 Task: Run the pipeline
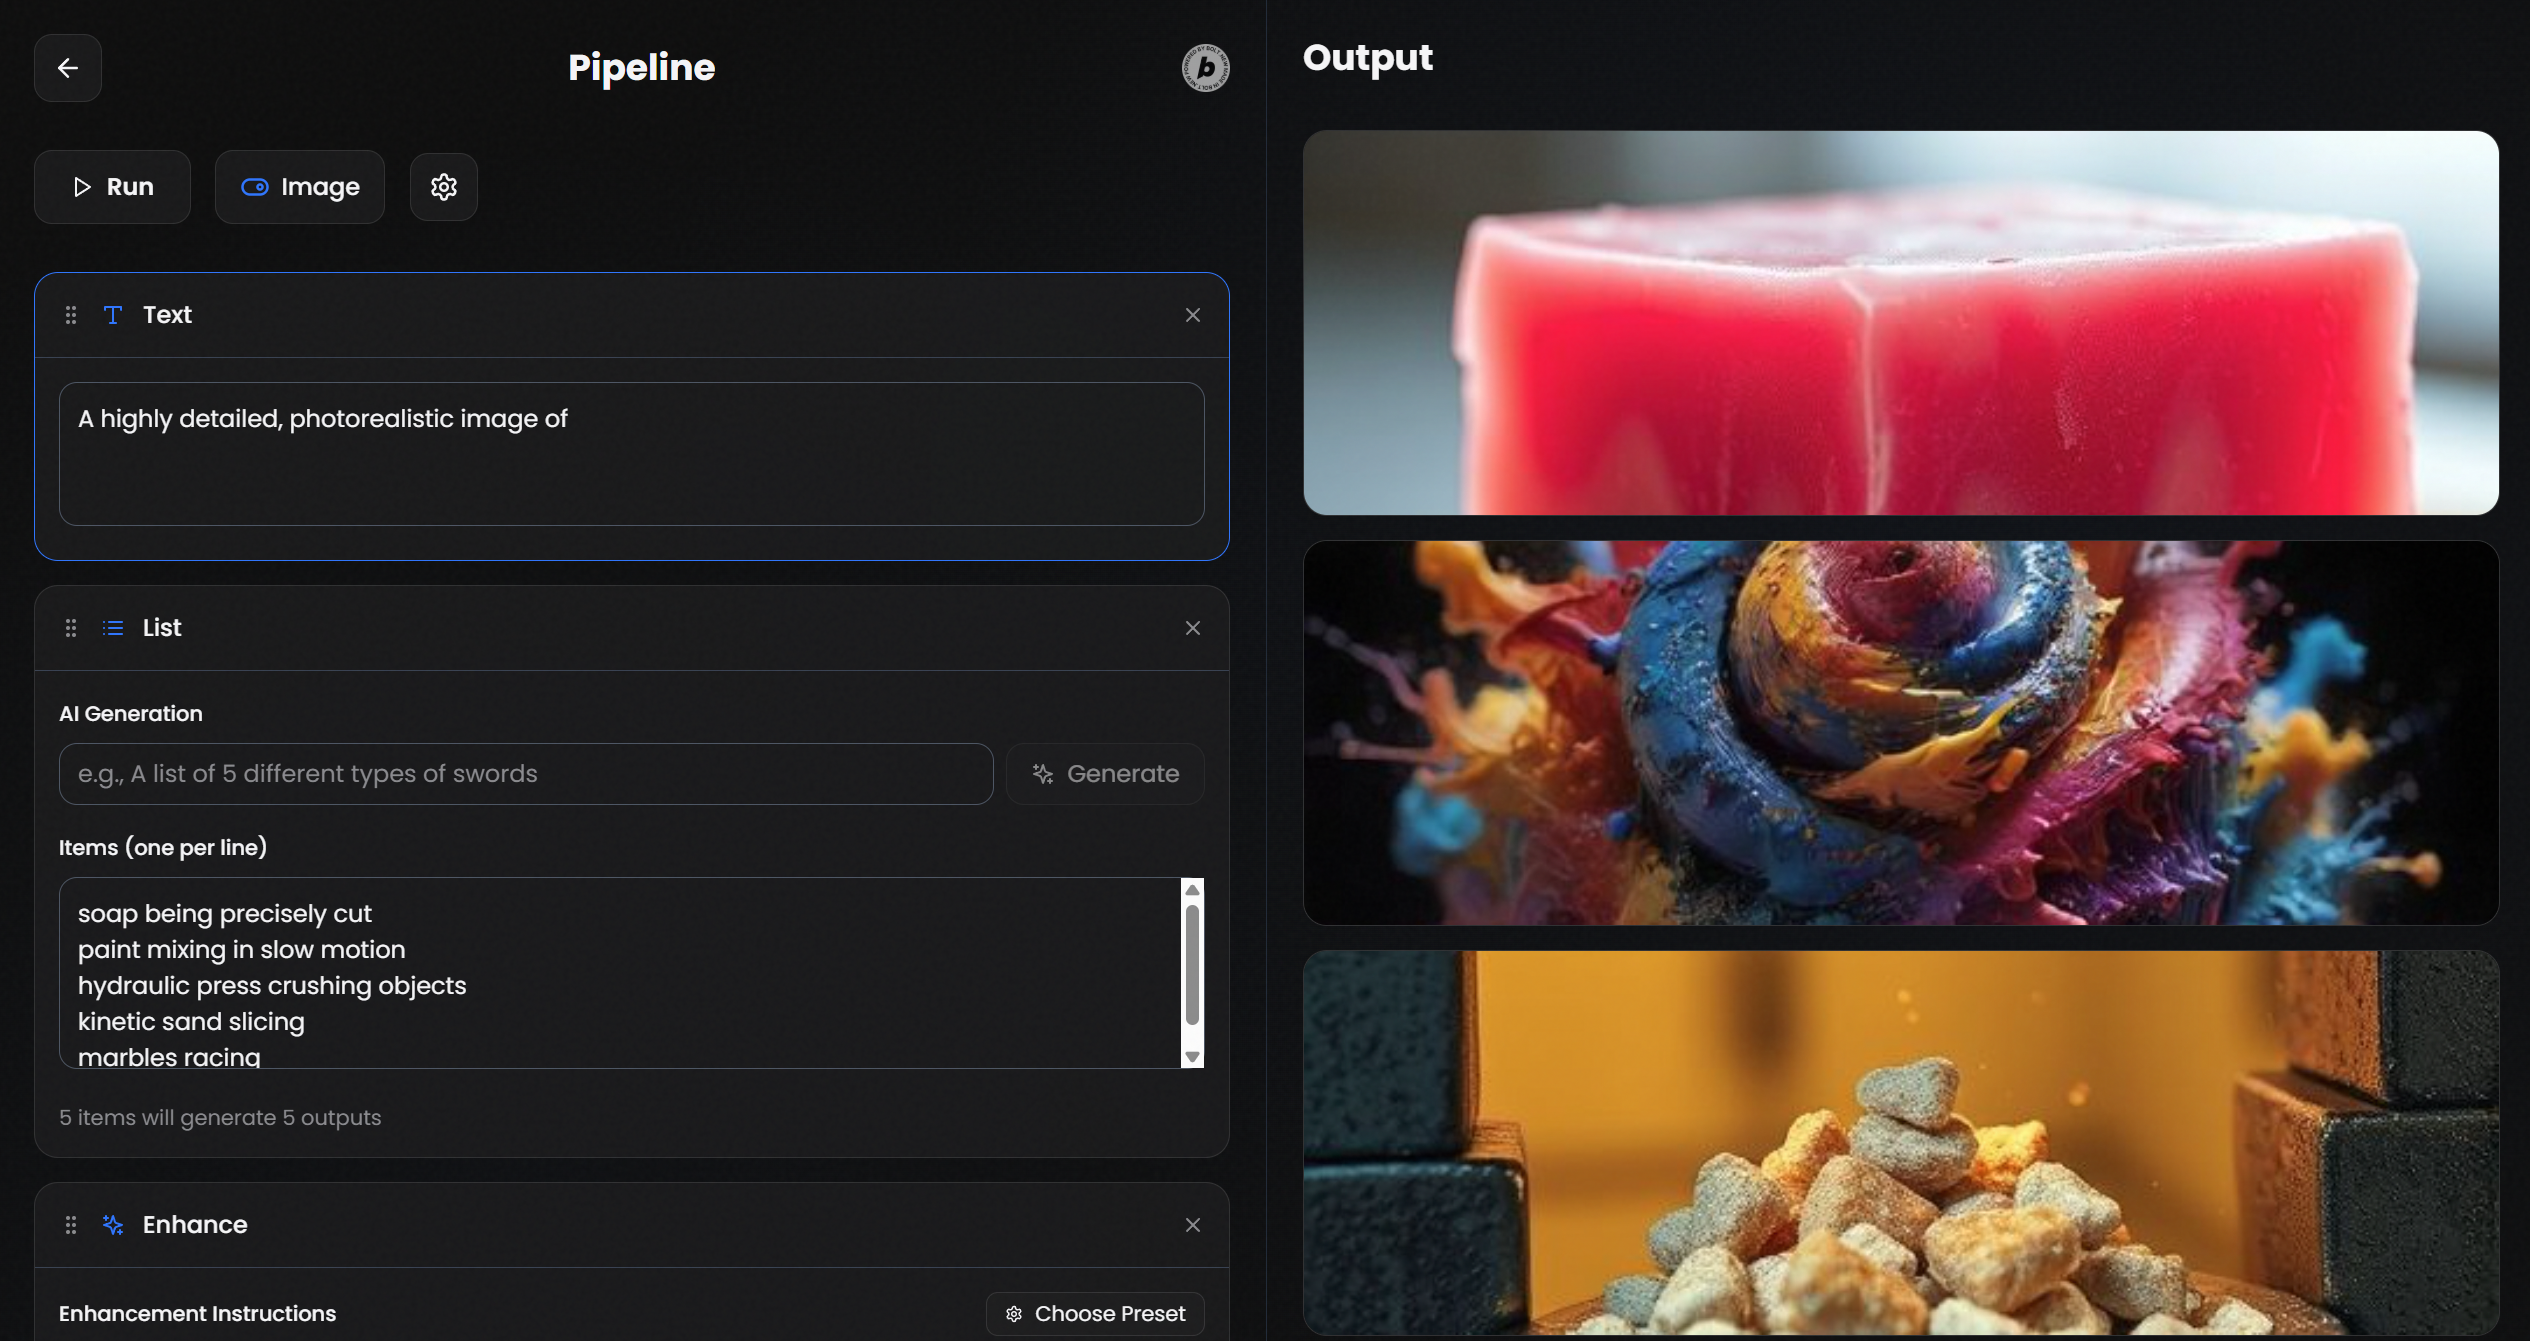(x=112, y=187)
